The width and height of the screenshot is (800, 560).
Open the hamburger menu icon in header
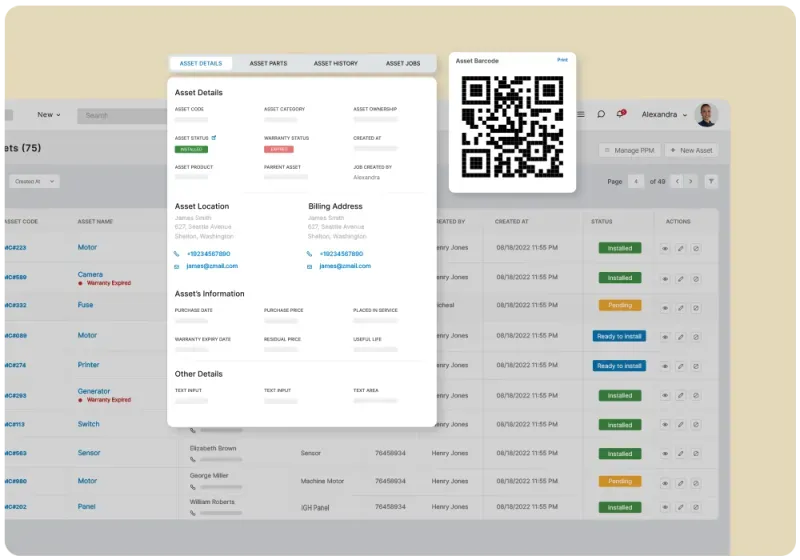(x=581, y=114)
